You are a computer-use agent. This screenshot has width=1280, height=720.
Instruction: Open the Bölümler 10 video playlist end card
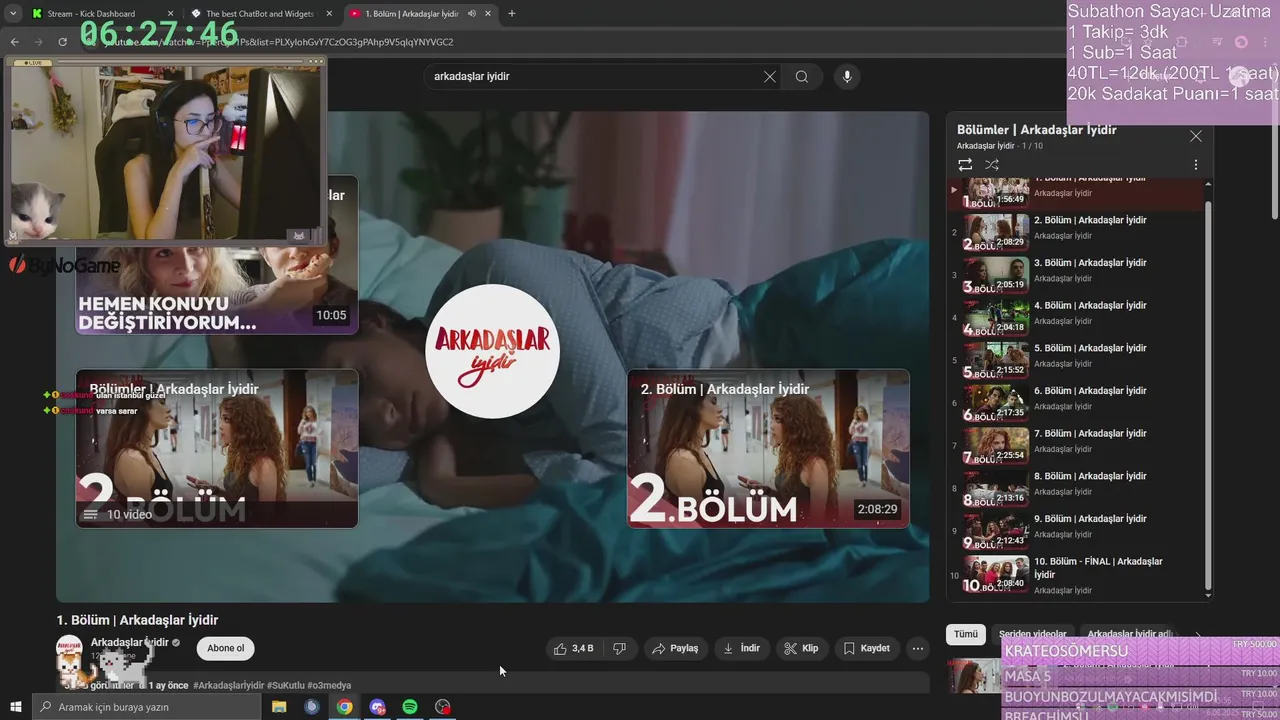(x=217, y=448)
